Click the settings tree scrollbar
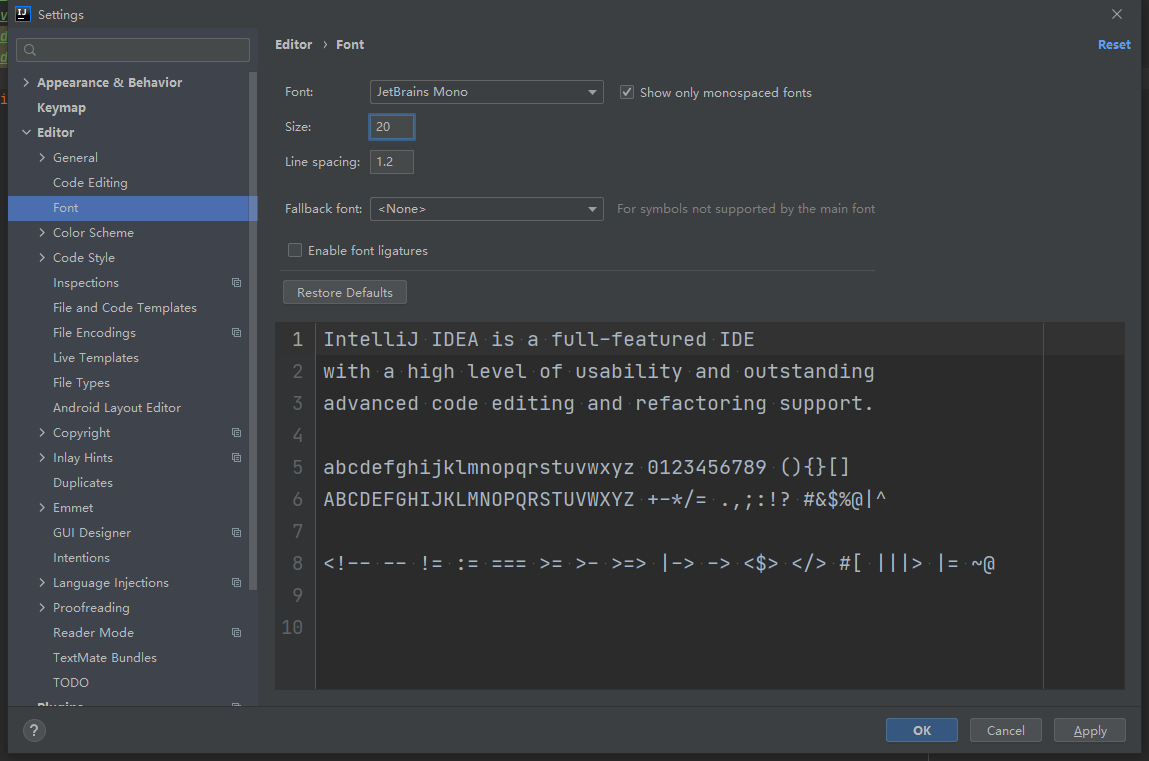The image size is (1149, 761). click(254, 330)
